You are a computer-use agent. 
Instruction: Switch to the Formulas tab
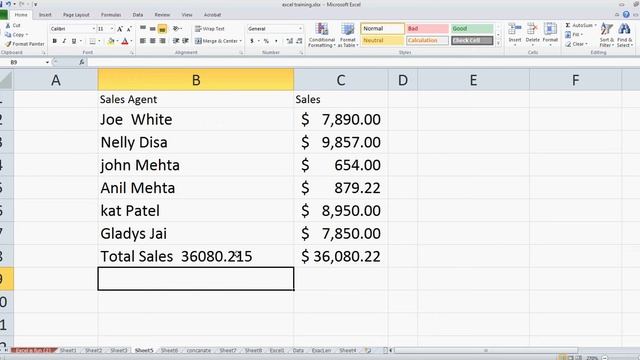[x=111, y=15]
